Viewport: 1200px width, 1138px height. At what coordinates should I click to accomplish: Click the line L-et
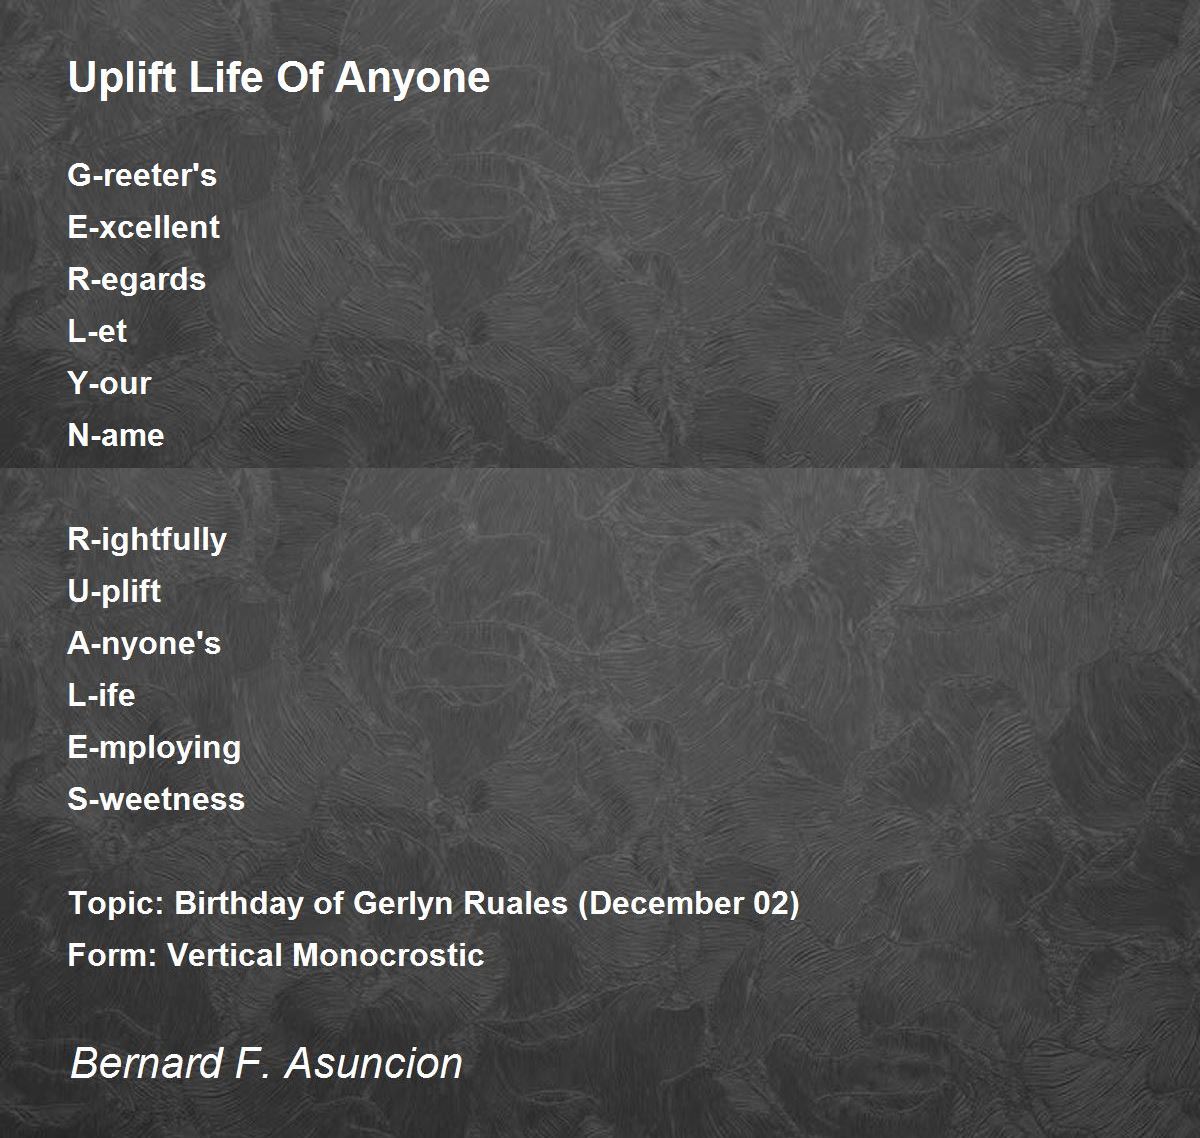[x=97, y=331]
